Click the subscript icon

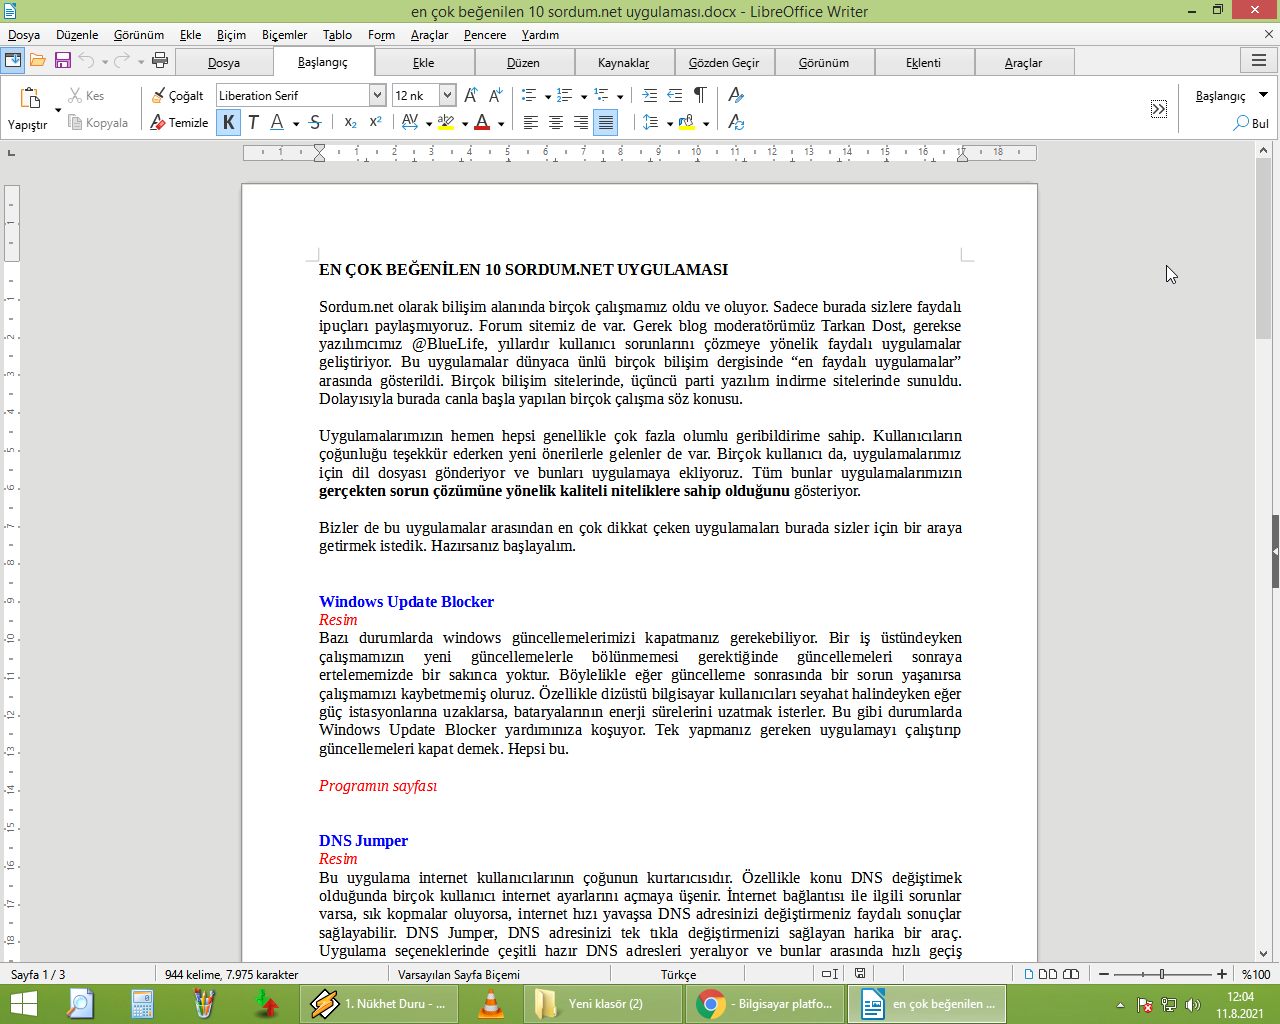tap(350, 122)
